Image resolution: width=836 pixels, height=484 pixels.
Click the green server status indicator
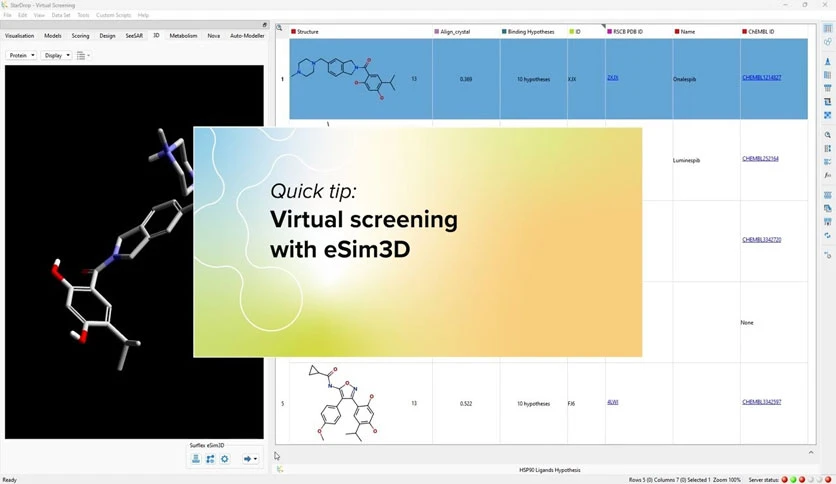pos(793,480)
